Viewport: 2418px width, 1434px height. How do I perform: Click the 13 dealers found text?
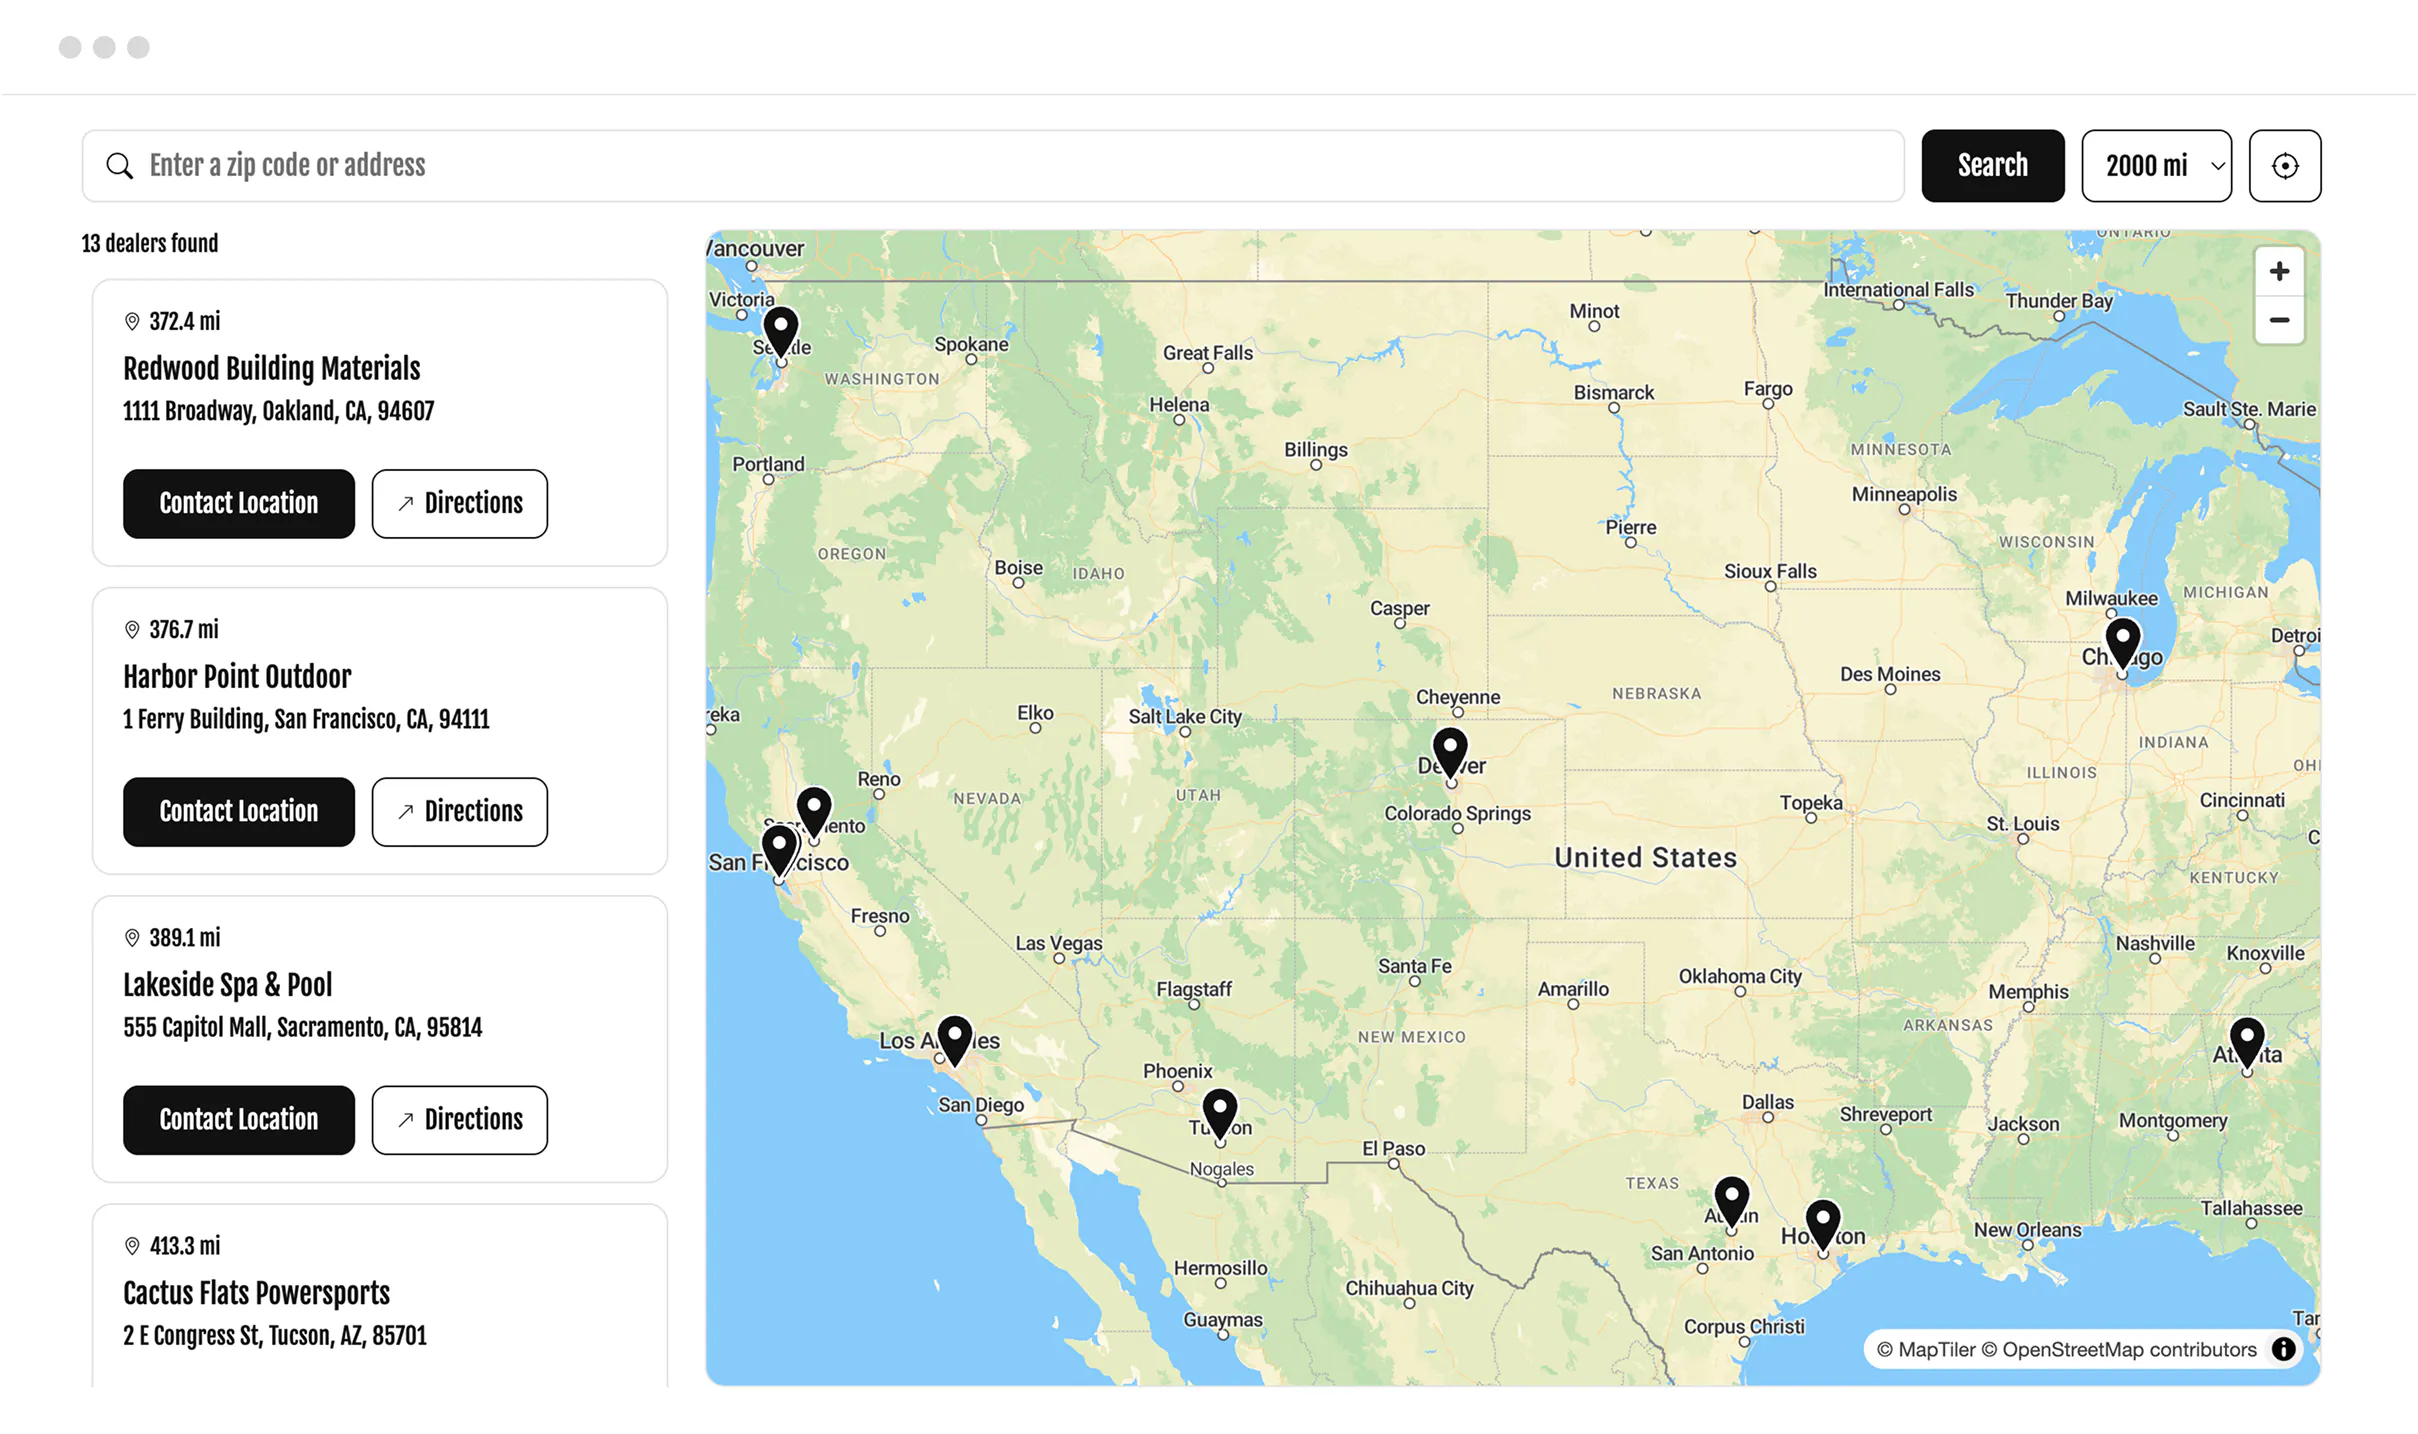(150, 244)
